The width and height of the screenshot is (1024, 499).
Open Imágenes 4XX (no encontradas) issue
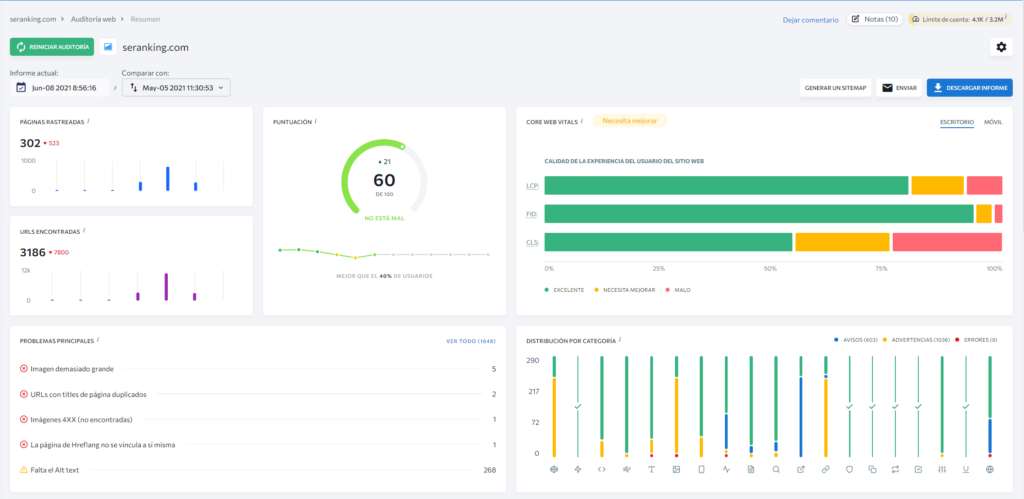pos(258,419)
